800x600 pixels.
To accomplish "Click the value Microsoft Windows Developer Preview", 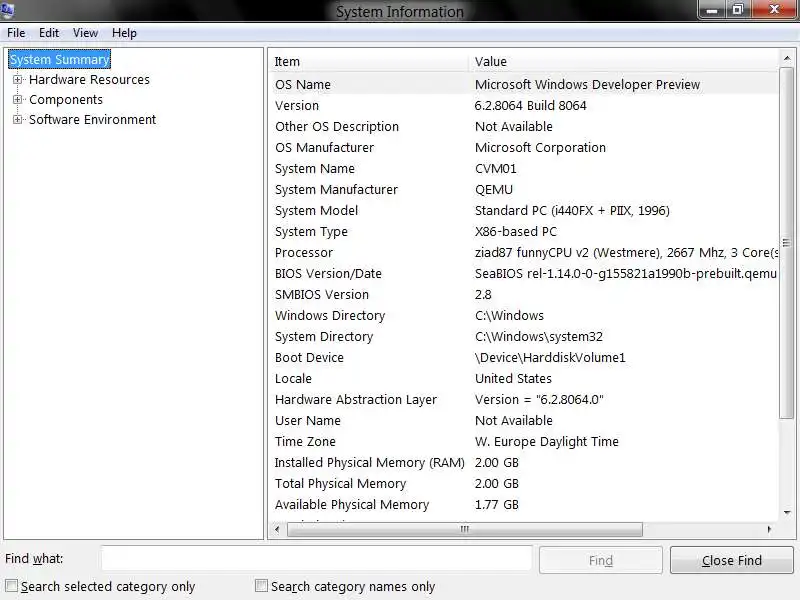I will pyautogui.click(x=587, y=84).
